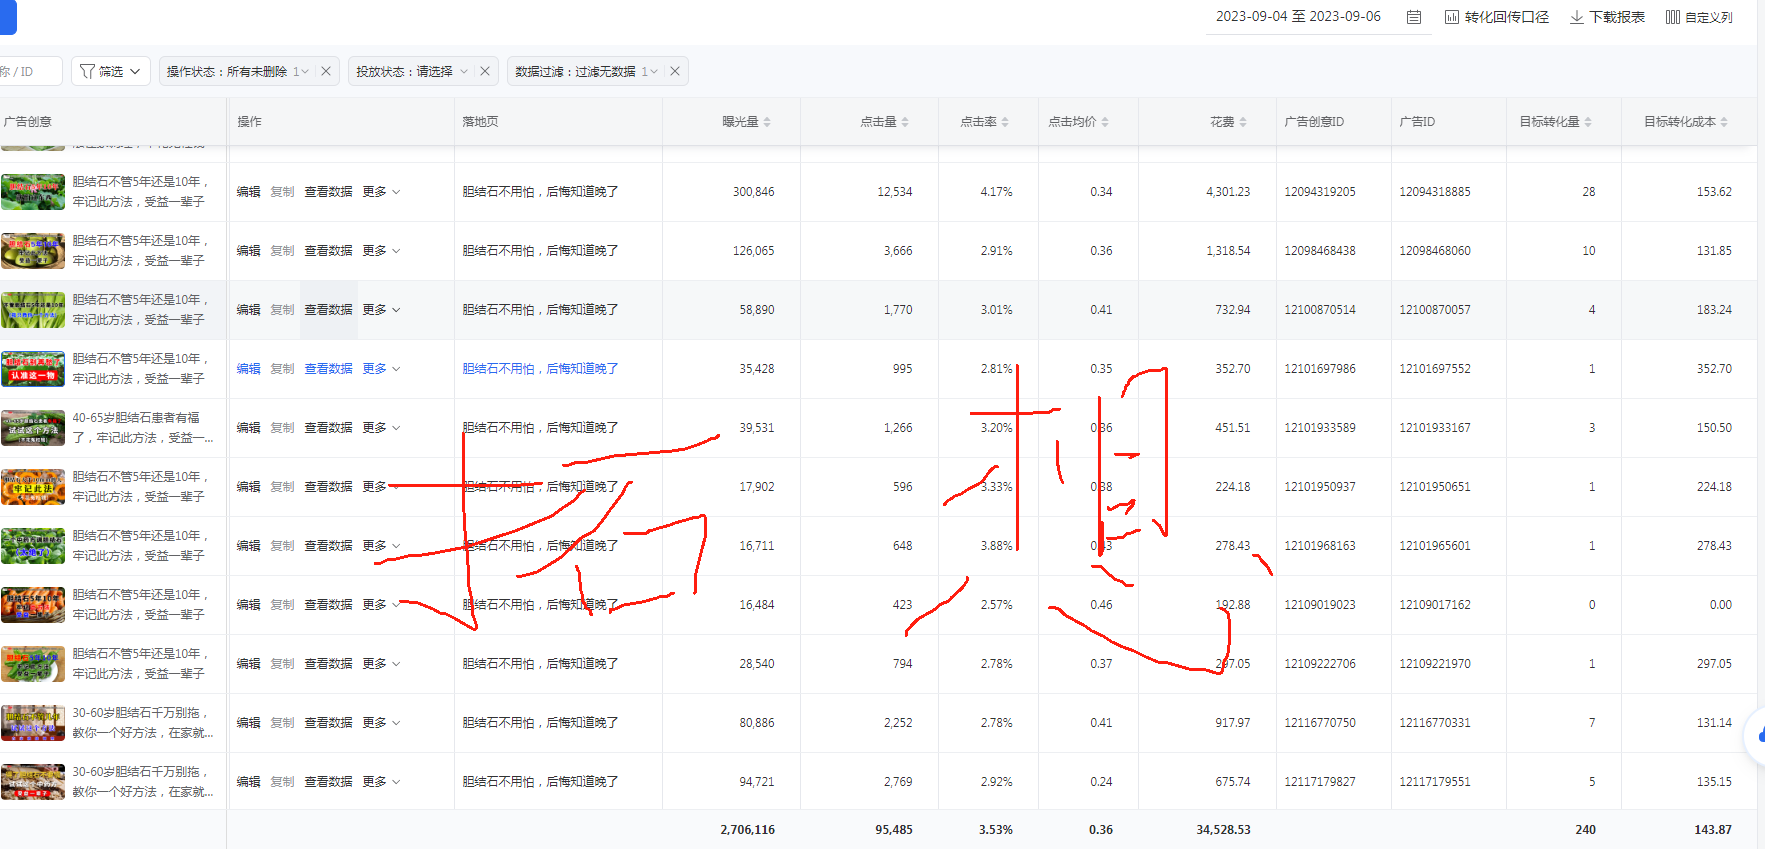Select click count 2,769 cell
Screen dimensions: 1765x849
(898, 782)
